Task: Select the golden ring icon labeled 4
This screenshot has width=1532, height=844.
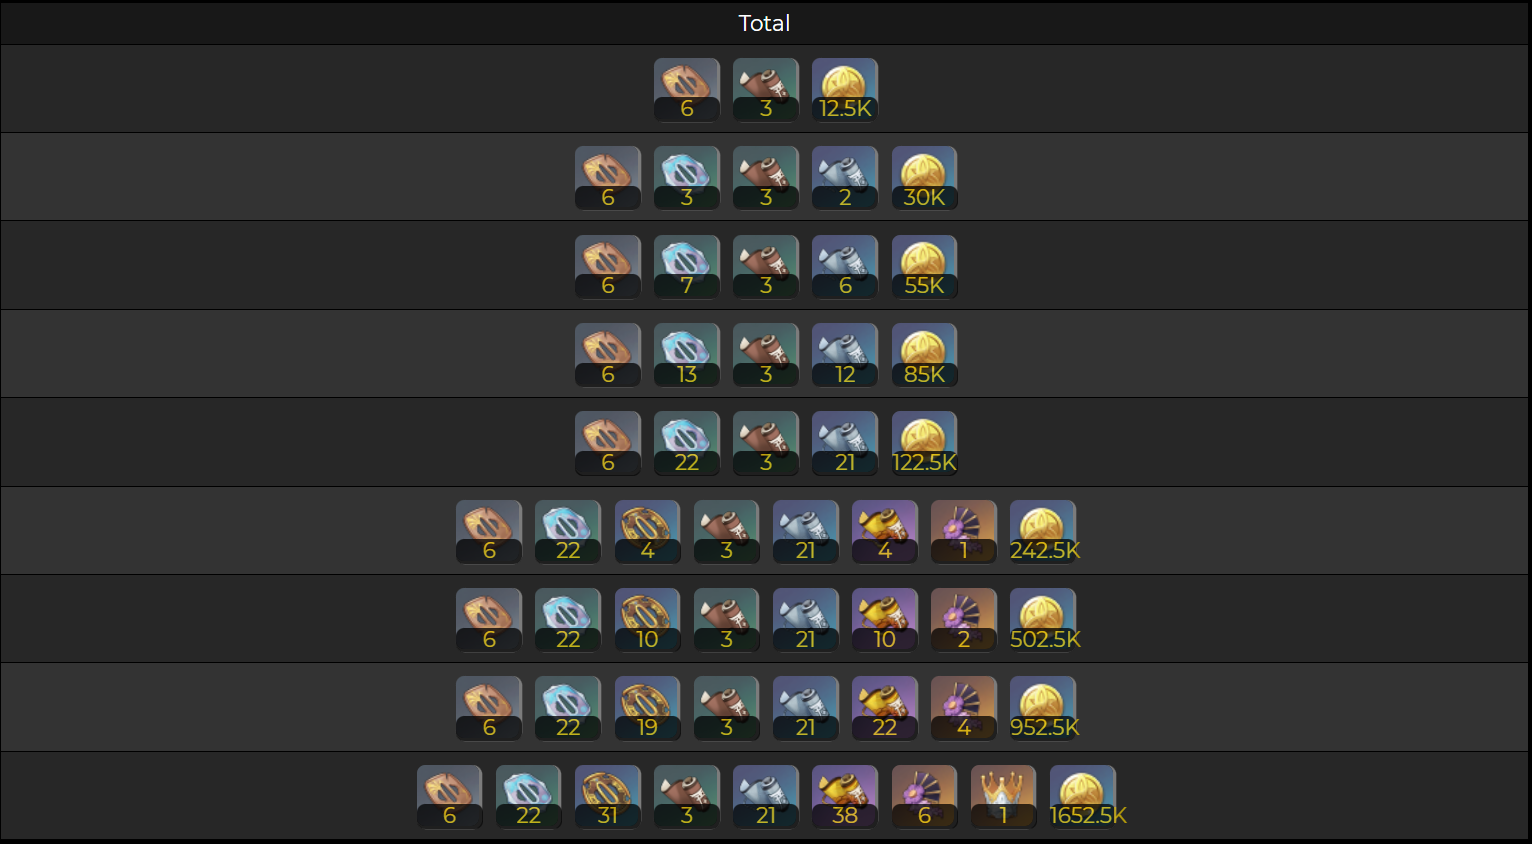Action: click(x=647, y=532)
